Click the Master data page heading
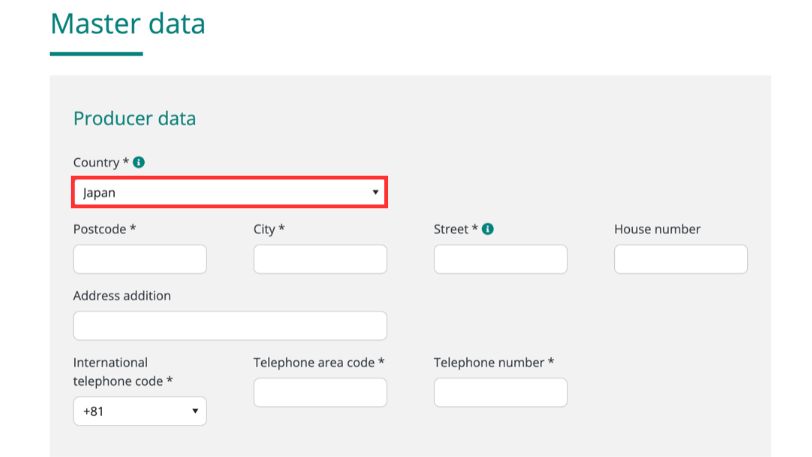 point(127,24)
